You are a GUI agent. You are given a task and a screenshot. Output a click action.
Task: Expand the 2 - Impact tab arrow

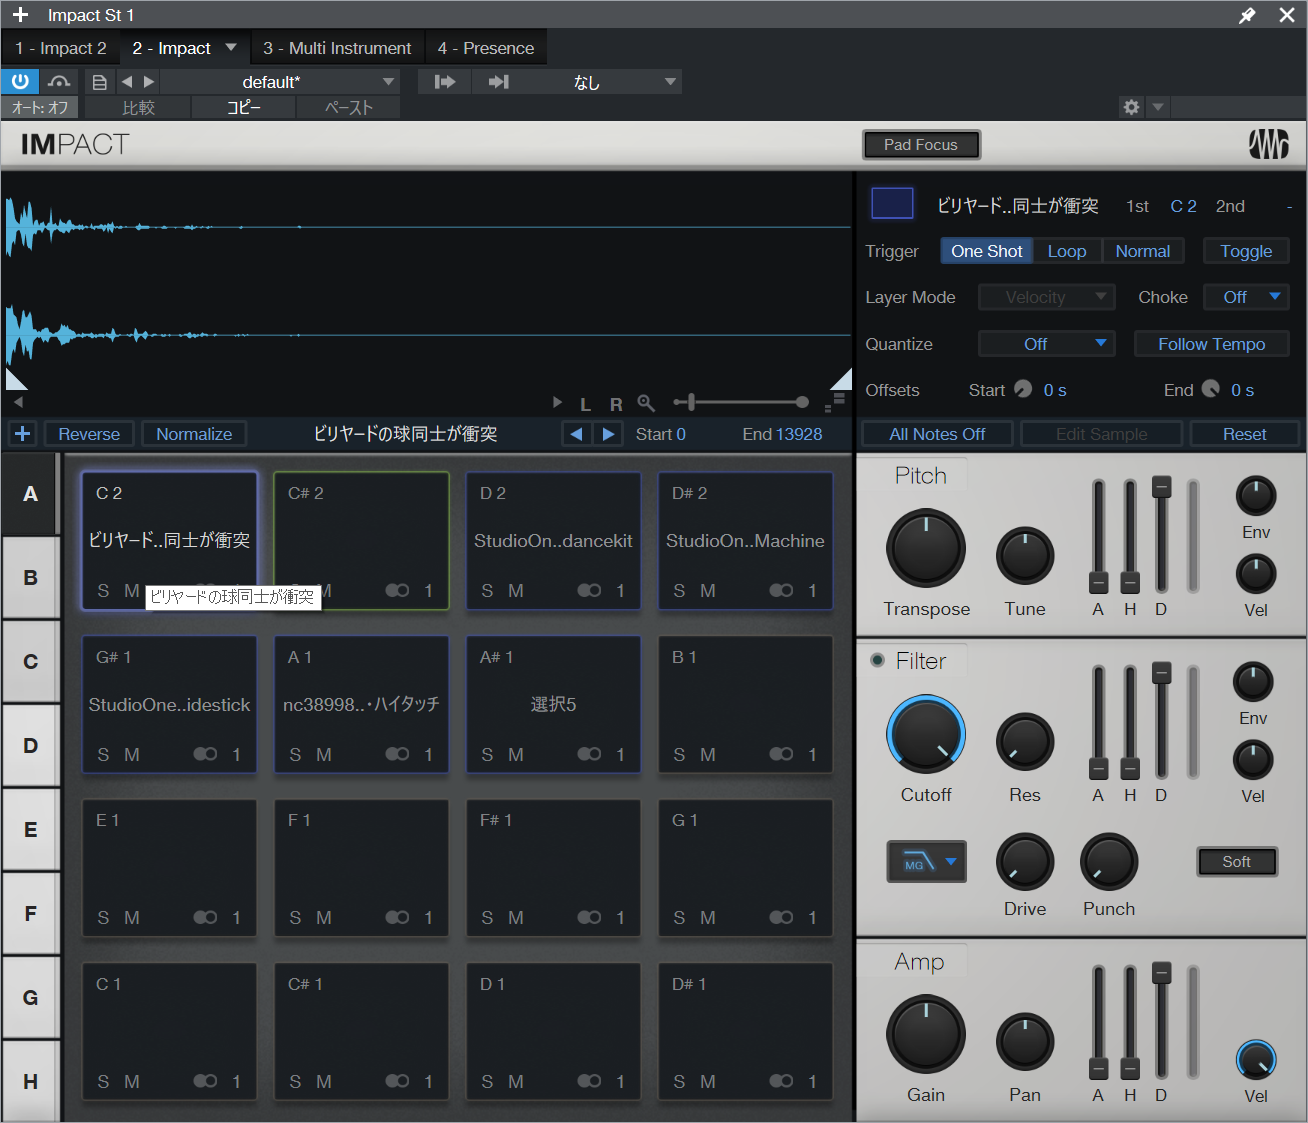231,47
